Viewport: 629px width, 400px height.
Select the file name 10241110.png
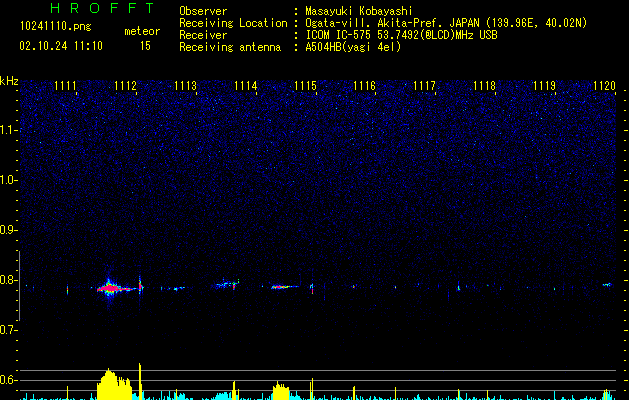click(x=56, y=27)
